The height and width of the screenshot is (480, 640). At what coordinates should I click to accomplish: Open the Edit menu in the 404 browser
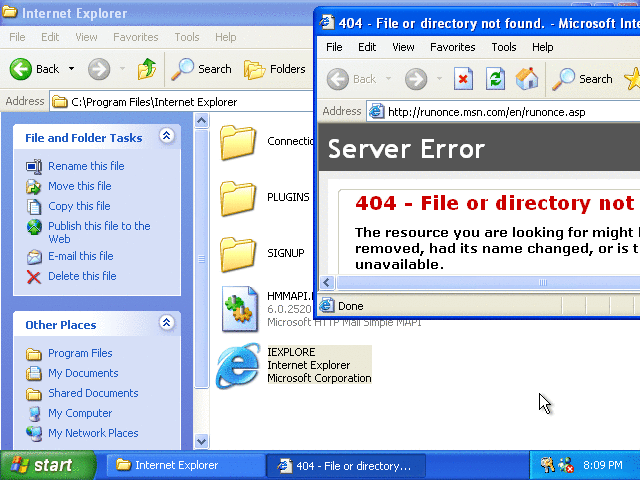click(x=367, y=47)
